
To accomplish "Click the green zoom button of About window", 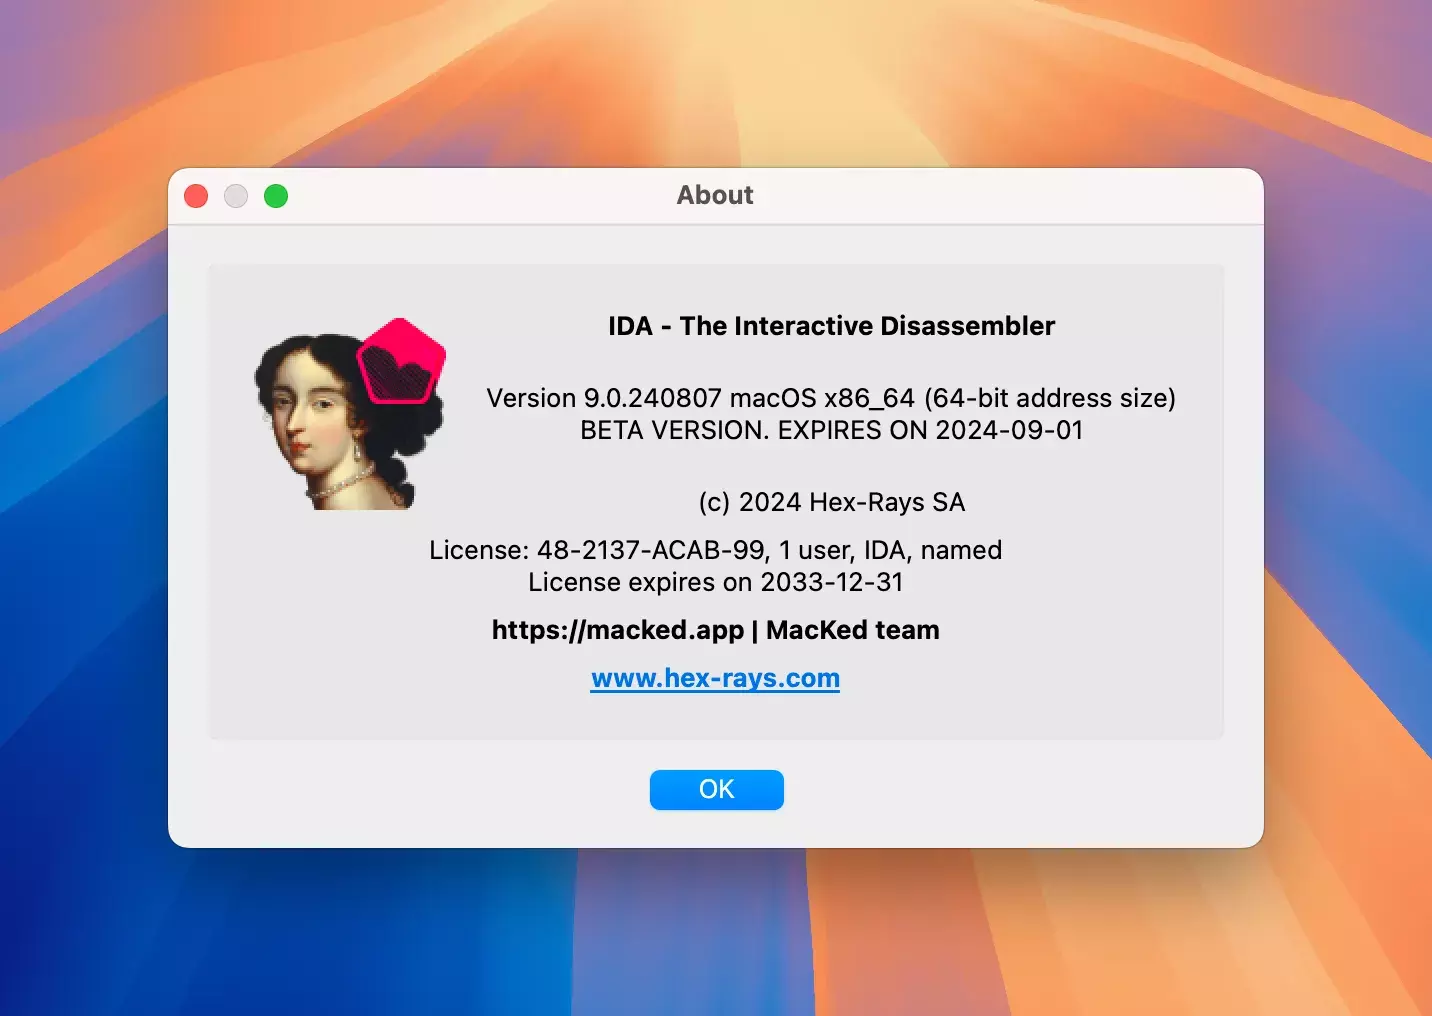I will pyautogui.click(x=276, y=196).
